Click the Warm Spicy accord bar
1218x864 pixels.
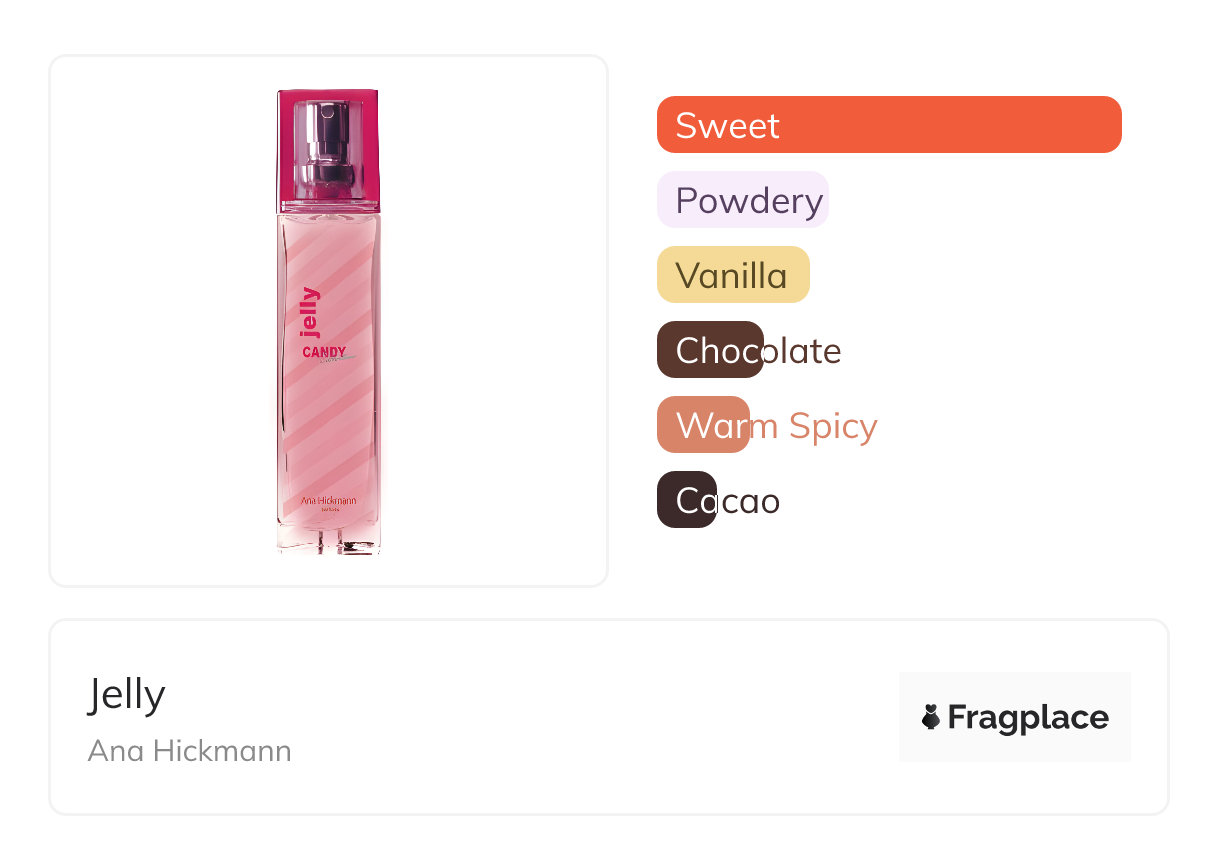[702, 425]
